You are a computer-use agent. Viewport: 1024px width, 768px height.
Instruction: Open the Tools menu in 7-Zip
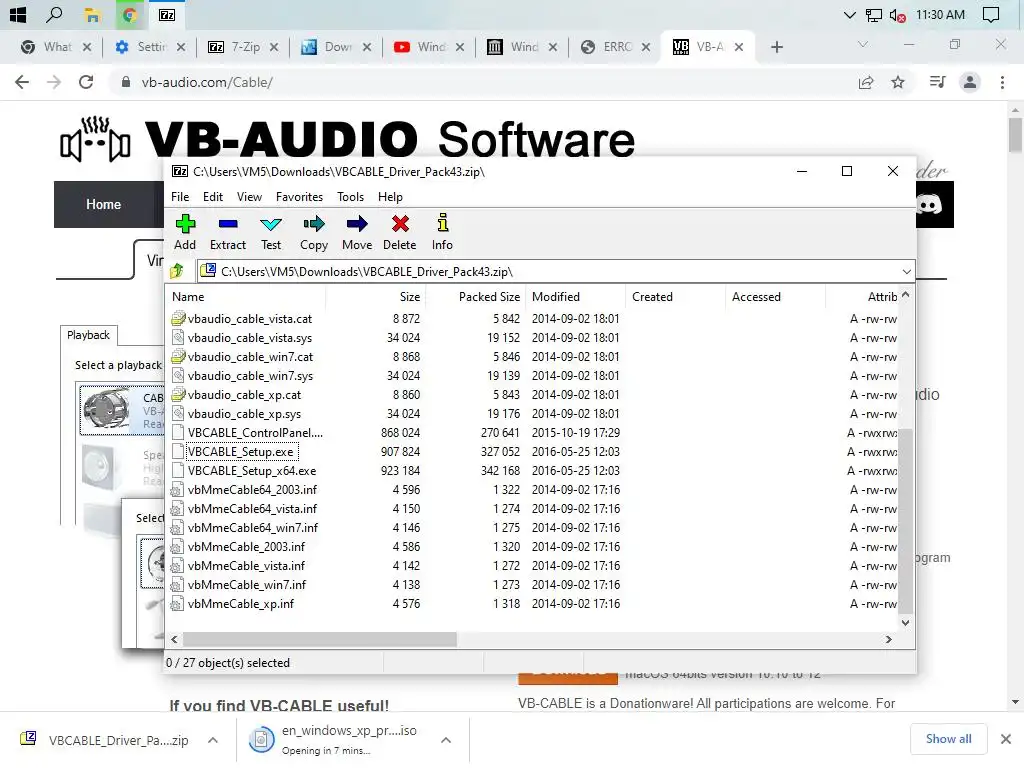point(350,197)
